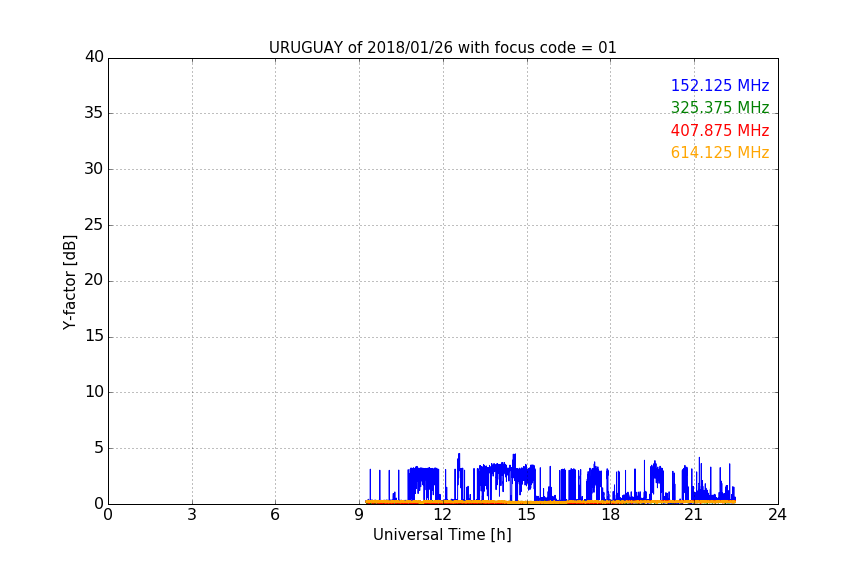Click the x-axis tick label 24
864x576 pixels.
pyautogui.click(x=777, y=515)
